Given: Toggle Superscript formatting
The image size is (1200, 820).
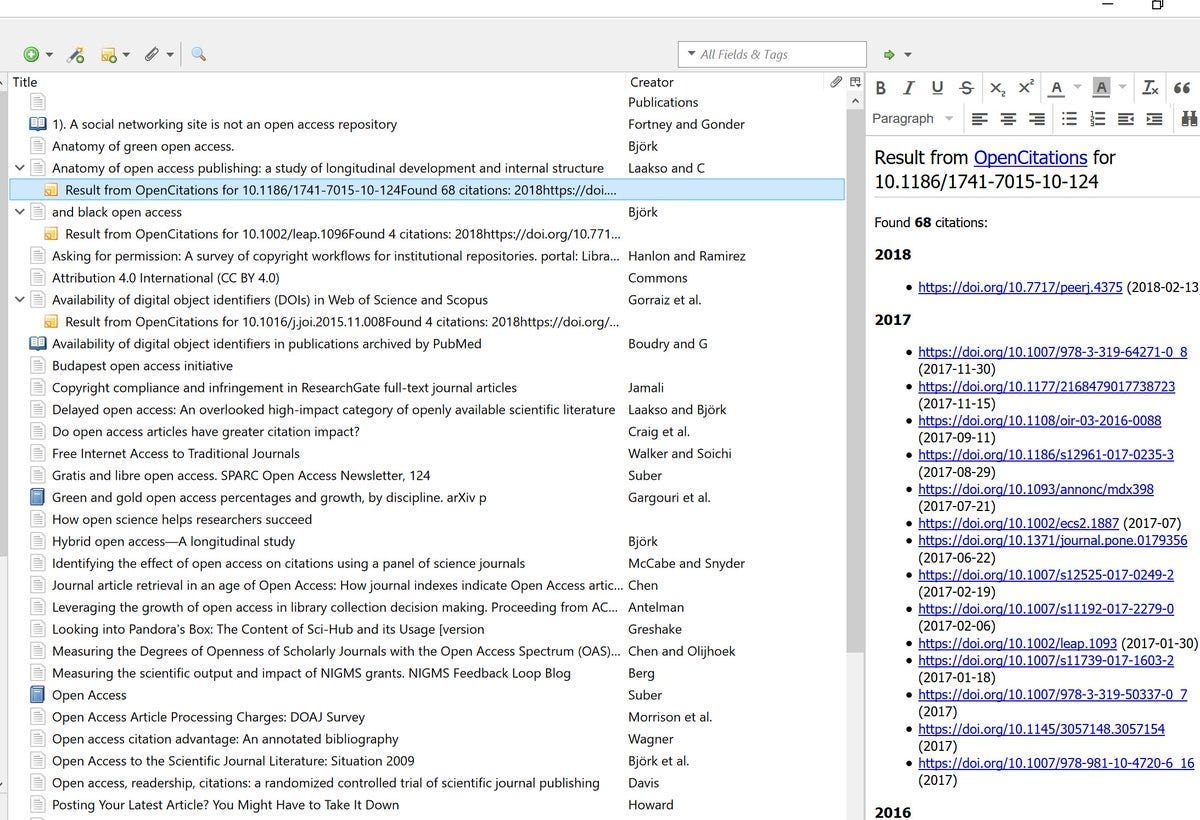Looking at the screenshot, I should tap(1026, 88).
